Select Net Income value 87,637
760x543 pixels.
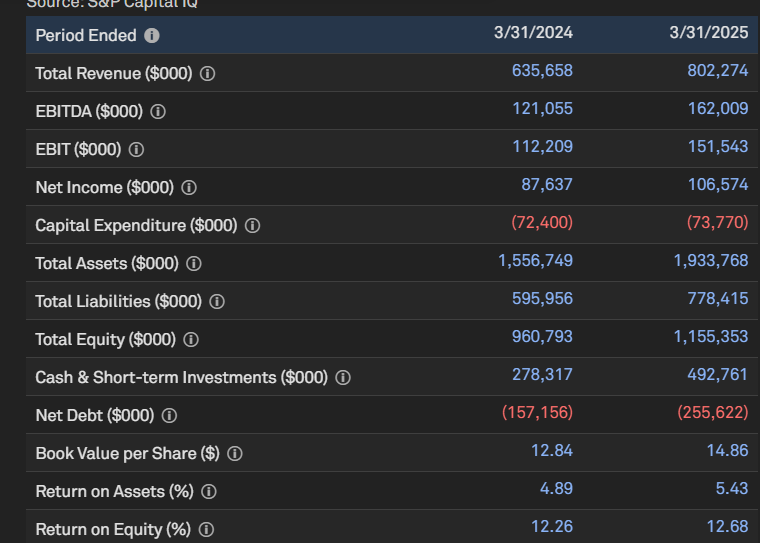[547, 185]
